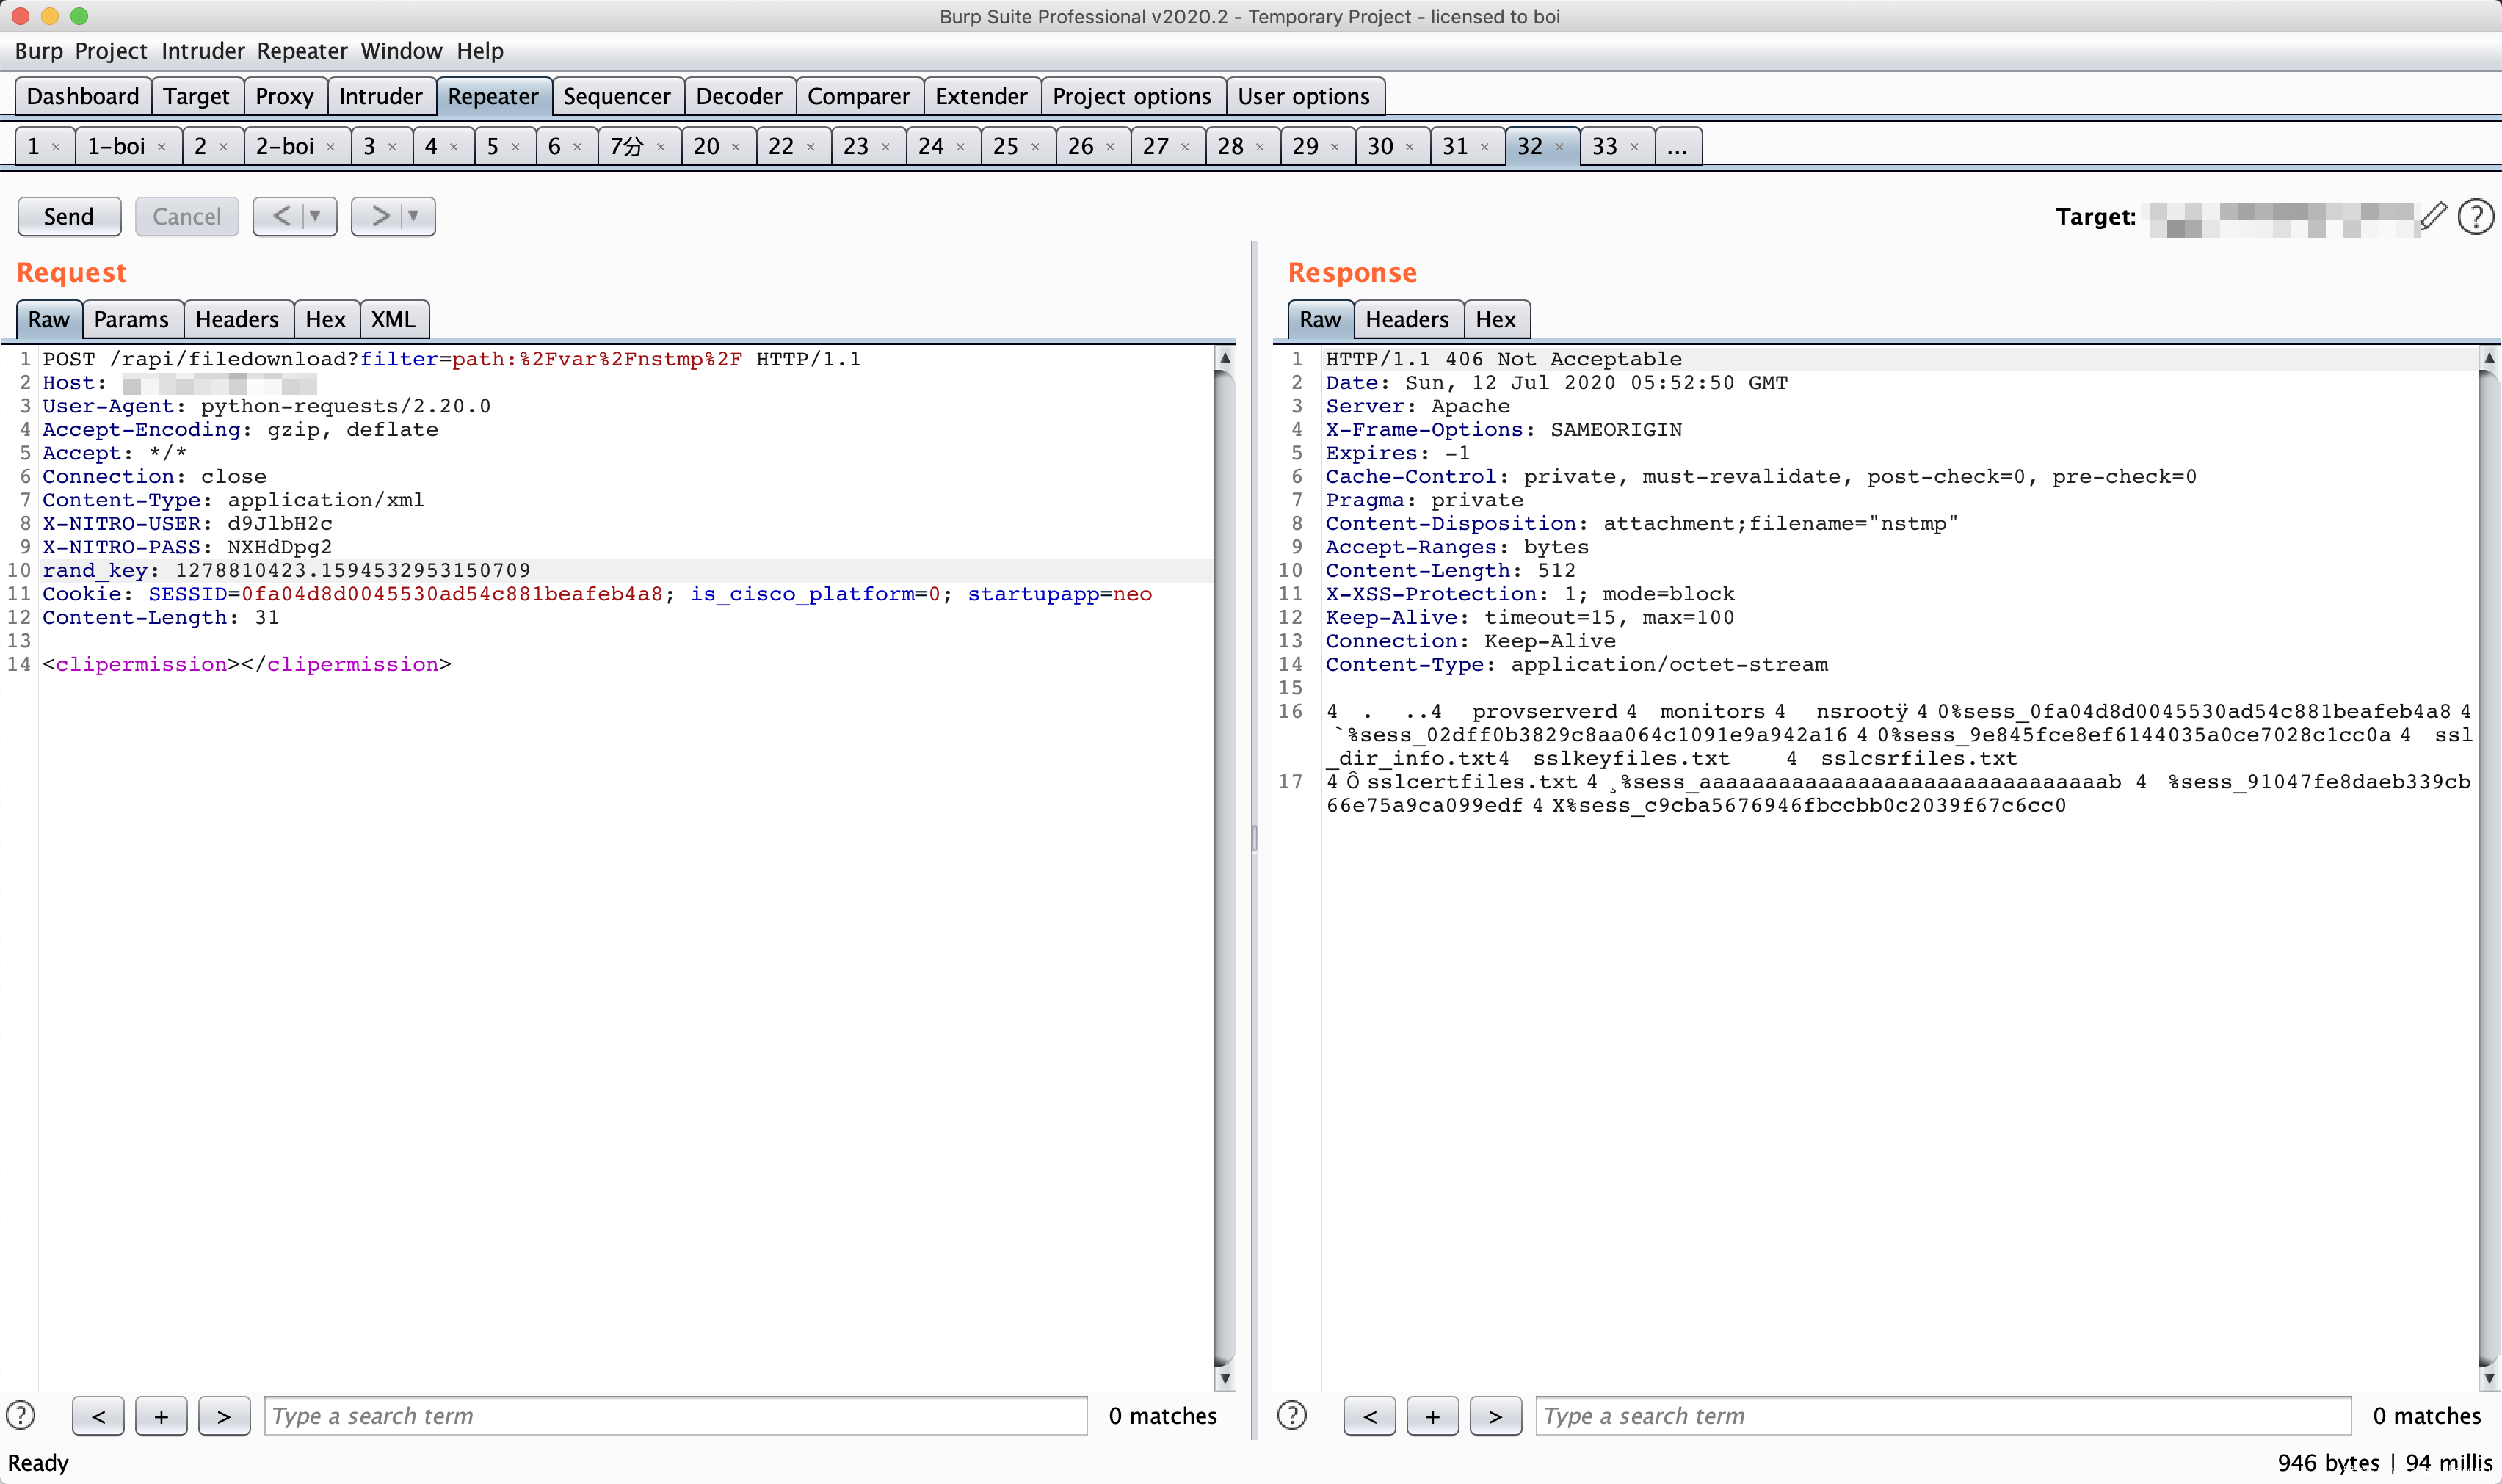Click the request search help icon
The image size is (2502, 1484).
tap(21, 1415)
